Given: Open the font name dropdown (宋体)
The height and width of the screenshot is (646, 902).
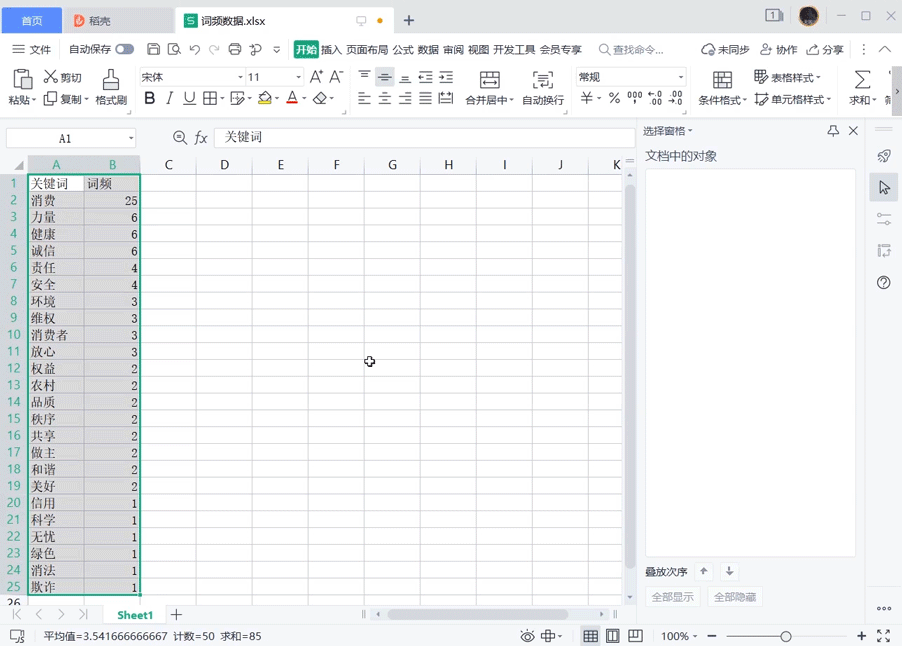Looking at the screenshot, I should (x=240, y=77).
